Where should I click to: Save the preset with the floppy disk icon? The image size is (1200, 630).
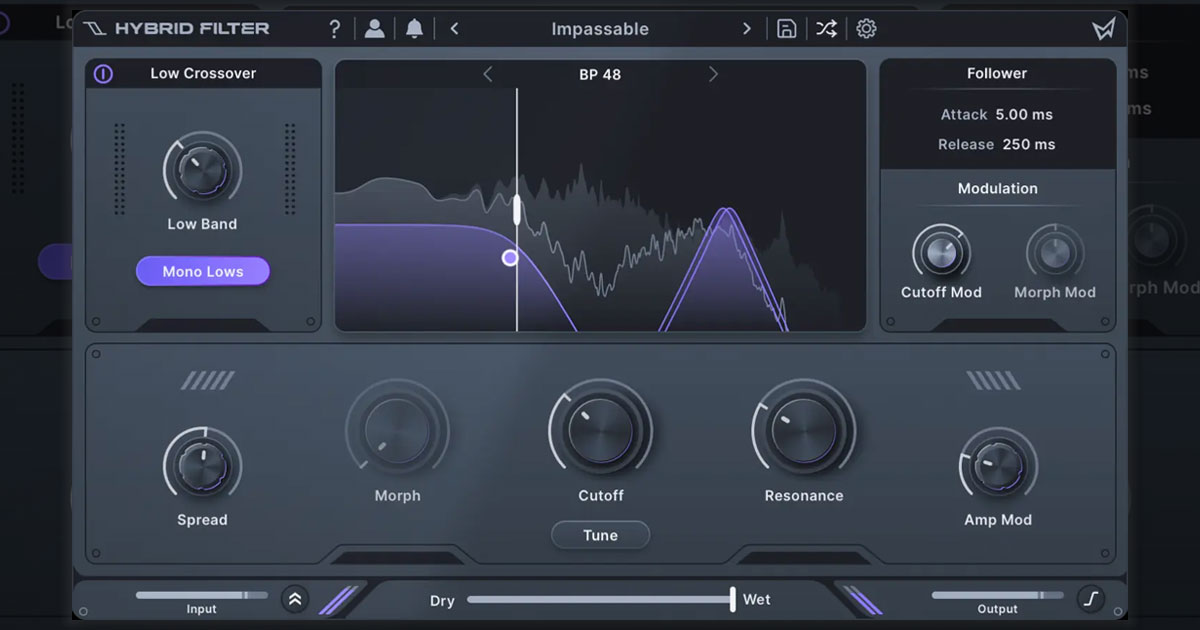[786, 29]
